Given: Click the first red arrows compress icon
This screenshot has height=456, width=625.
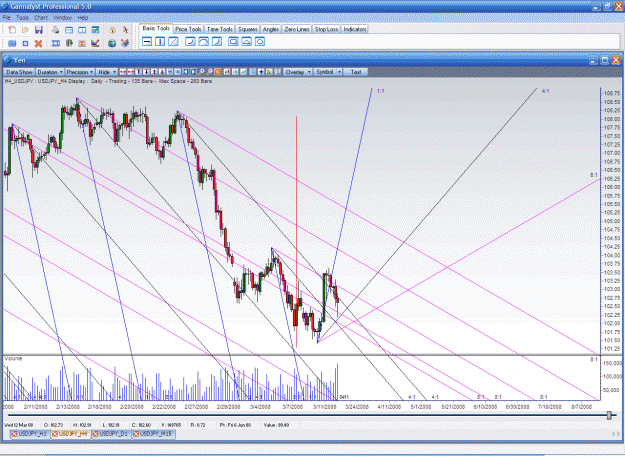Looking at the screenshot, I should pos(122,72).
